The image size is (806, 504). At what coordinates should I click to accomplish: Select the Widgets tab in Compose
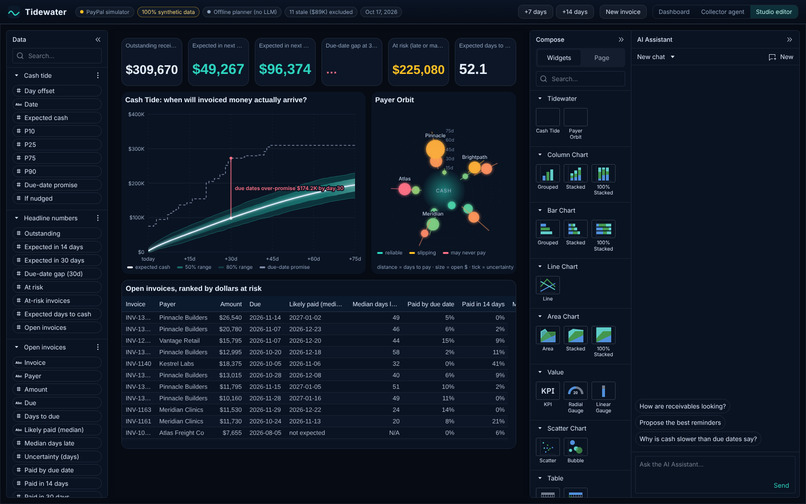pyautogui.click(x=559, y=58)
